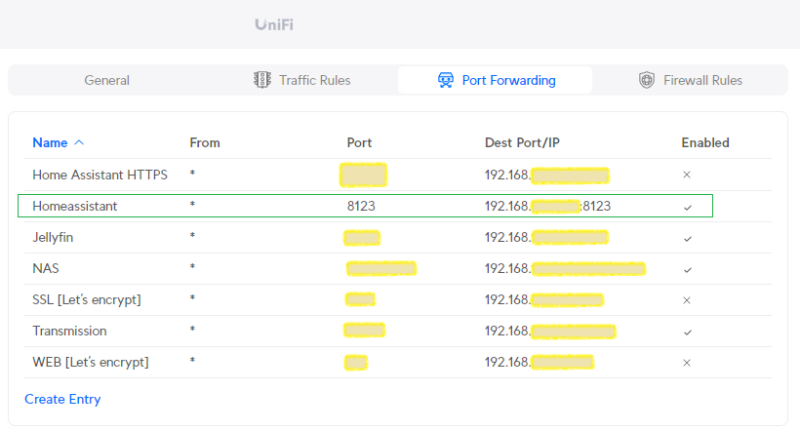
Task: Open the Jellyfin rule name
Action: (53, 238)
